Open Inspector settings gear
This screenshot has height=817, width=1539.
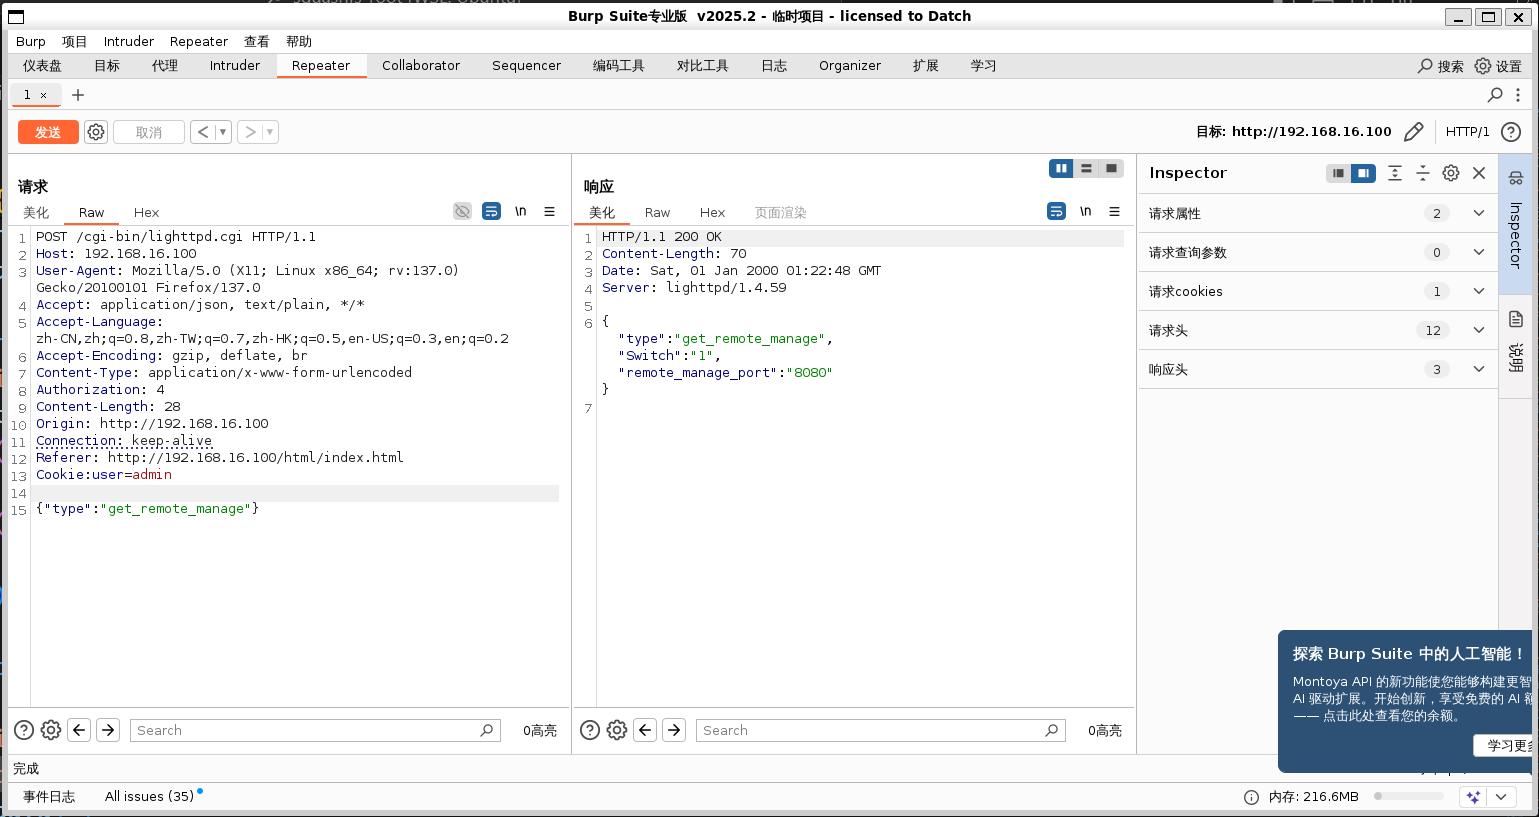coord(1450,173)
